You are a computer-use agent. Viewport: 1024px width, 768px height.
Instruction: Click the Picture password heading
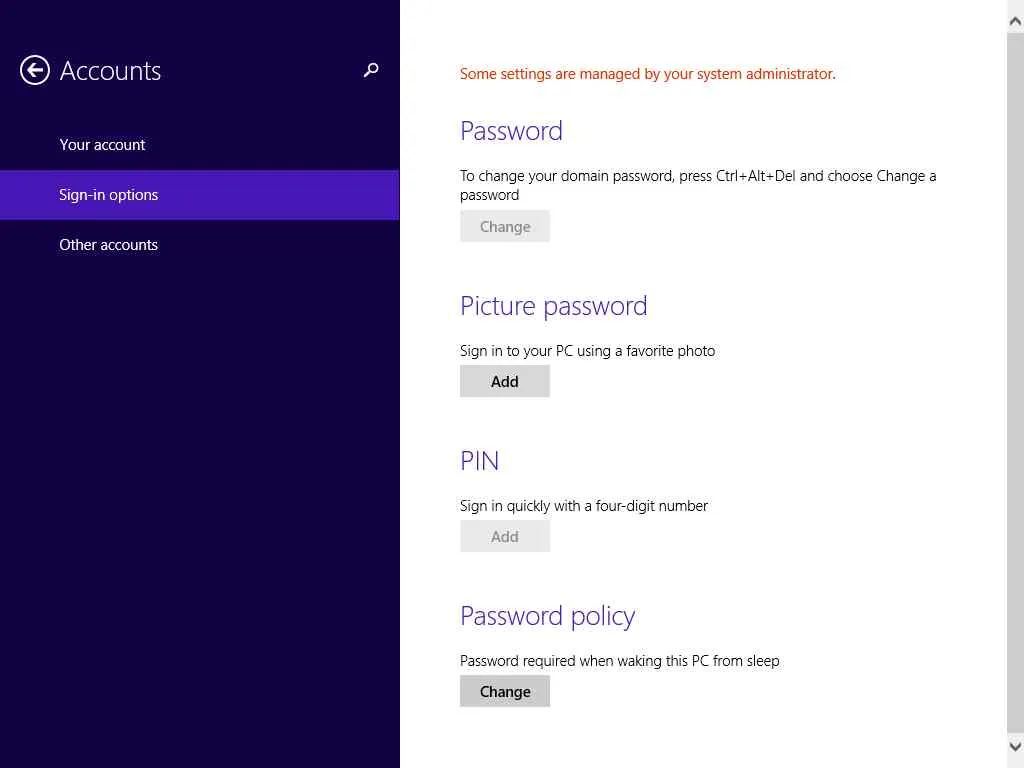point(553,306)
